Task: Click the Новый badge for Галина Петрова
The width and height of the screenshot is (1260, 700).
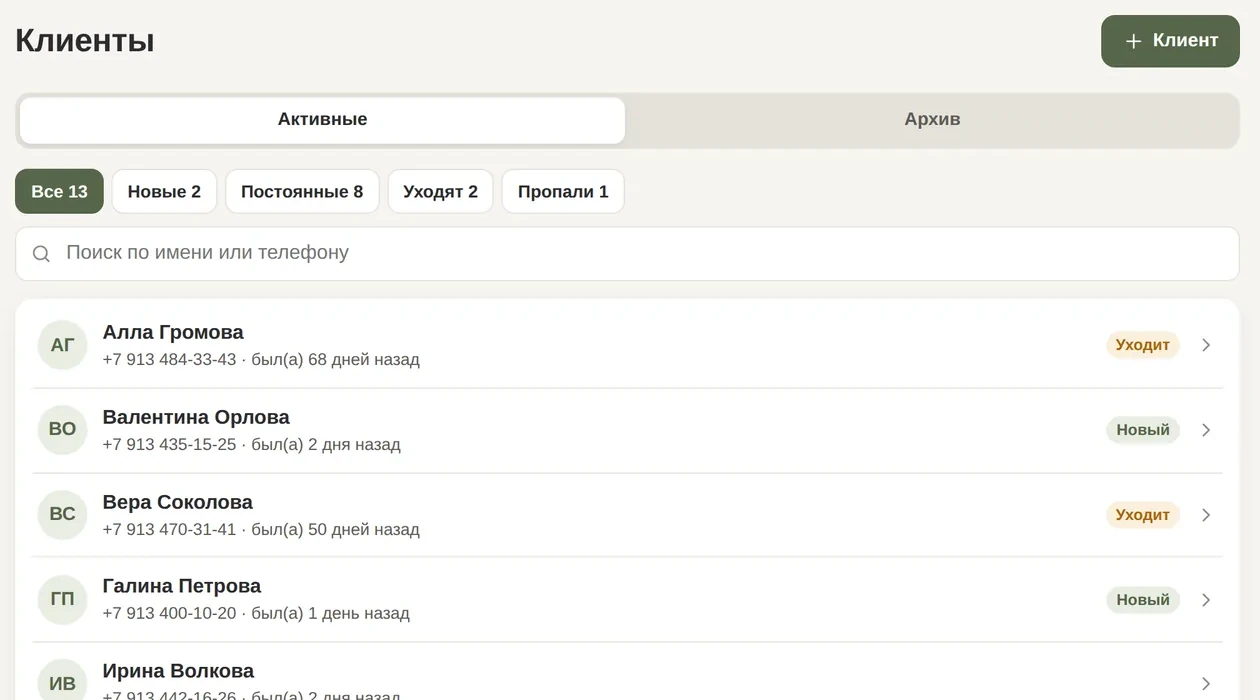Action: pos(1143,600)
